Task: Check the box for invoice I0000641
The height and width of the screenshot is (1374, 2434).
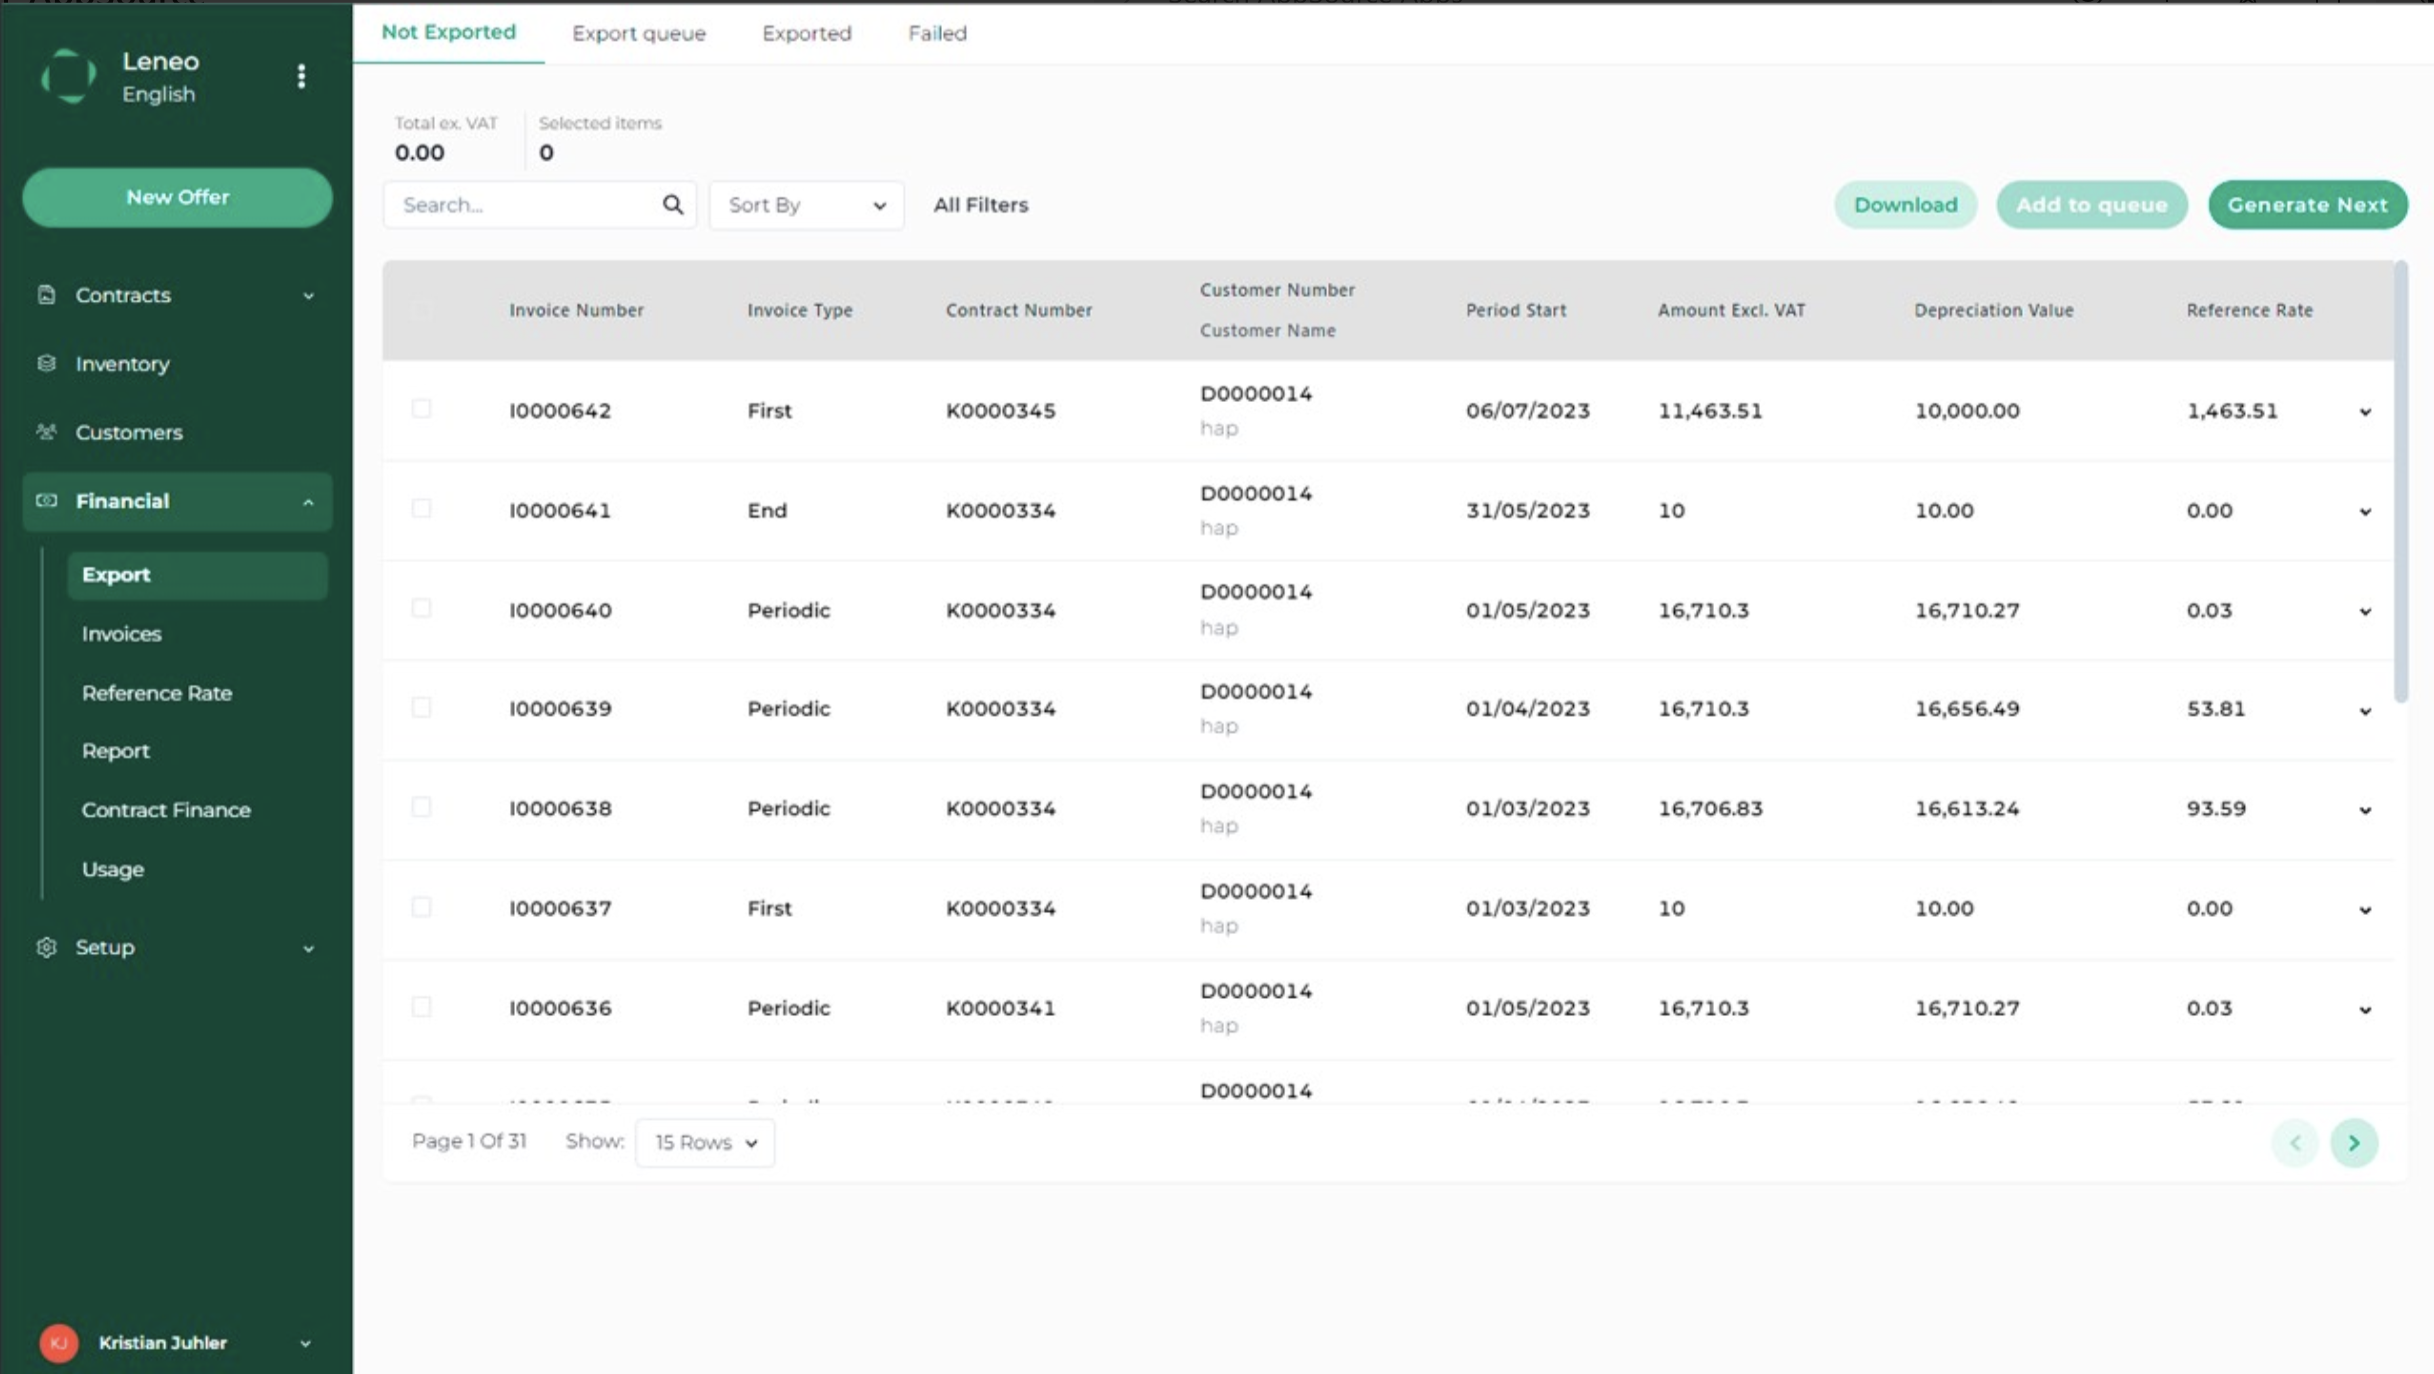Action: click(x=421, y=509)
